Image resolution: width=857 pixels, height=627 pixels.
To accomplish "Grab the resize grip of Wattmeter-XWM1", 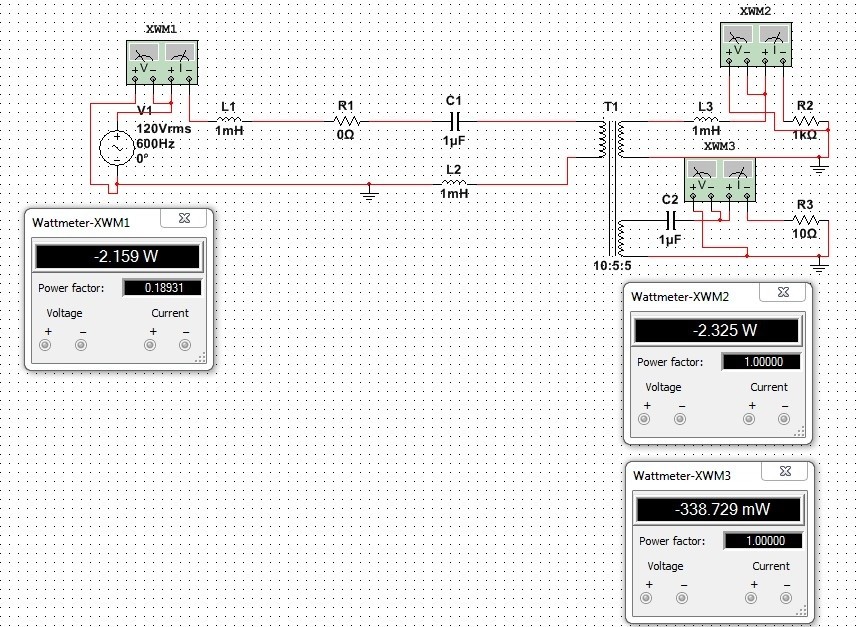I will [x=201, y=358].
